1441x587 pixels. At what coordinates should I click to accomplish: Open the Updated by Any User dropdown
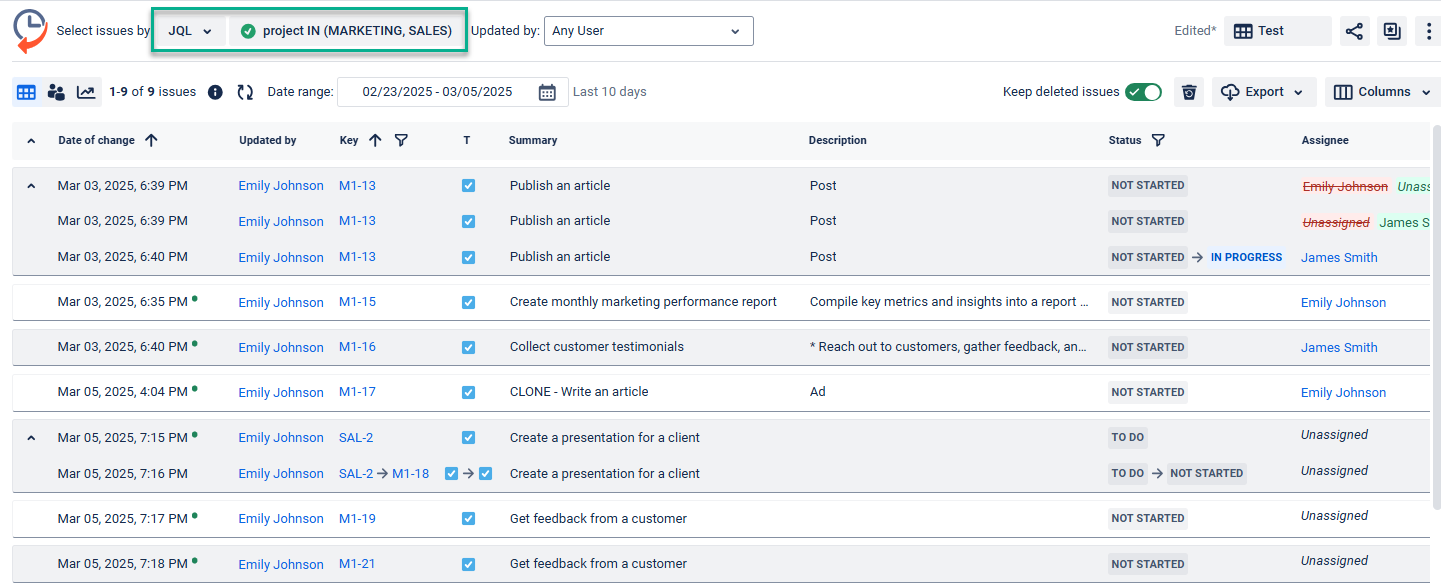click(x=648, y=31)
